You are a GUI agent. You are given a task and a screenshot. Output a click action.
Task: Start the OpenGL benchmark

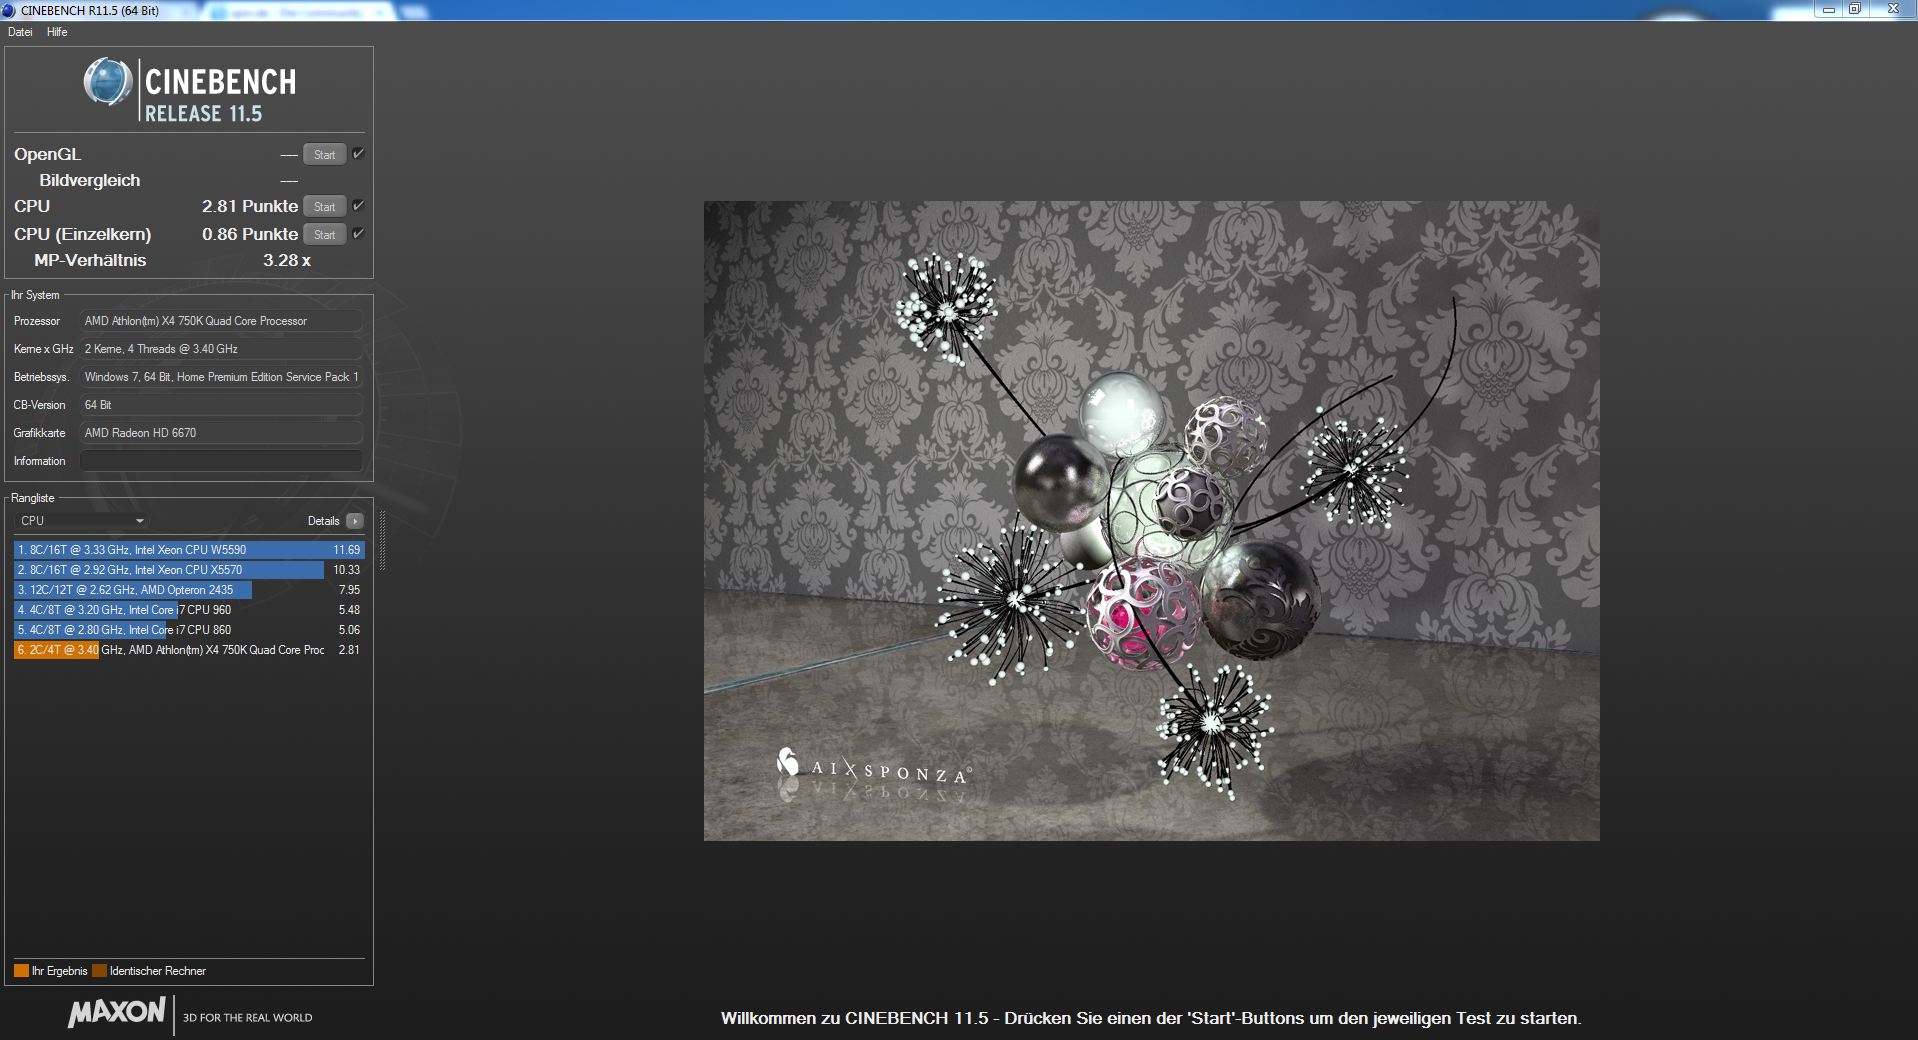coord(325,155)
